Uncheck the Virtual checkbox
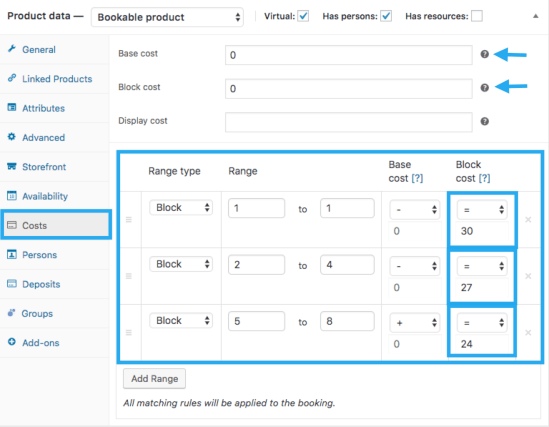The height and width of the screenshot is (427, 549). point(303,16)
